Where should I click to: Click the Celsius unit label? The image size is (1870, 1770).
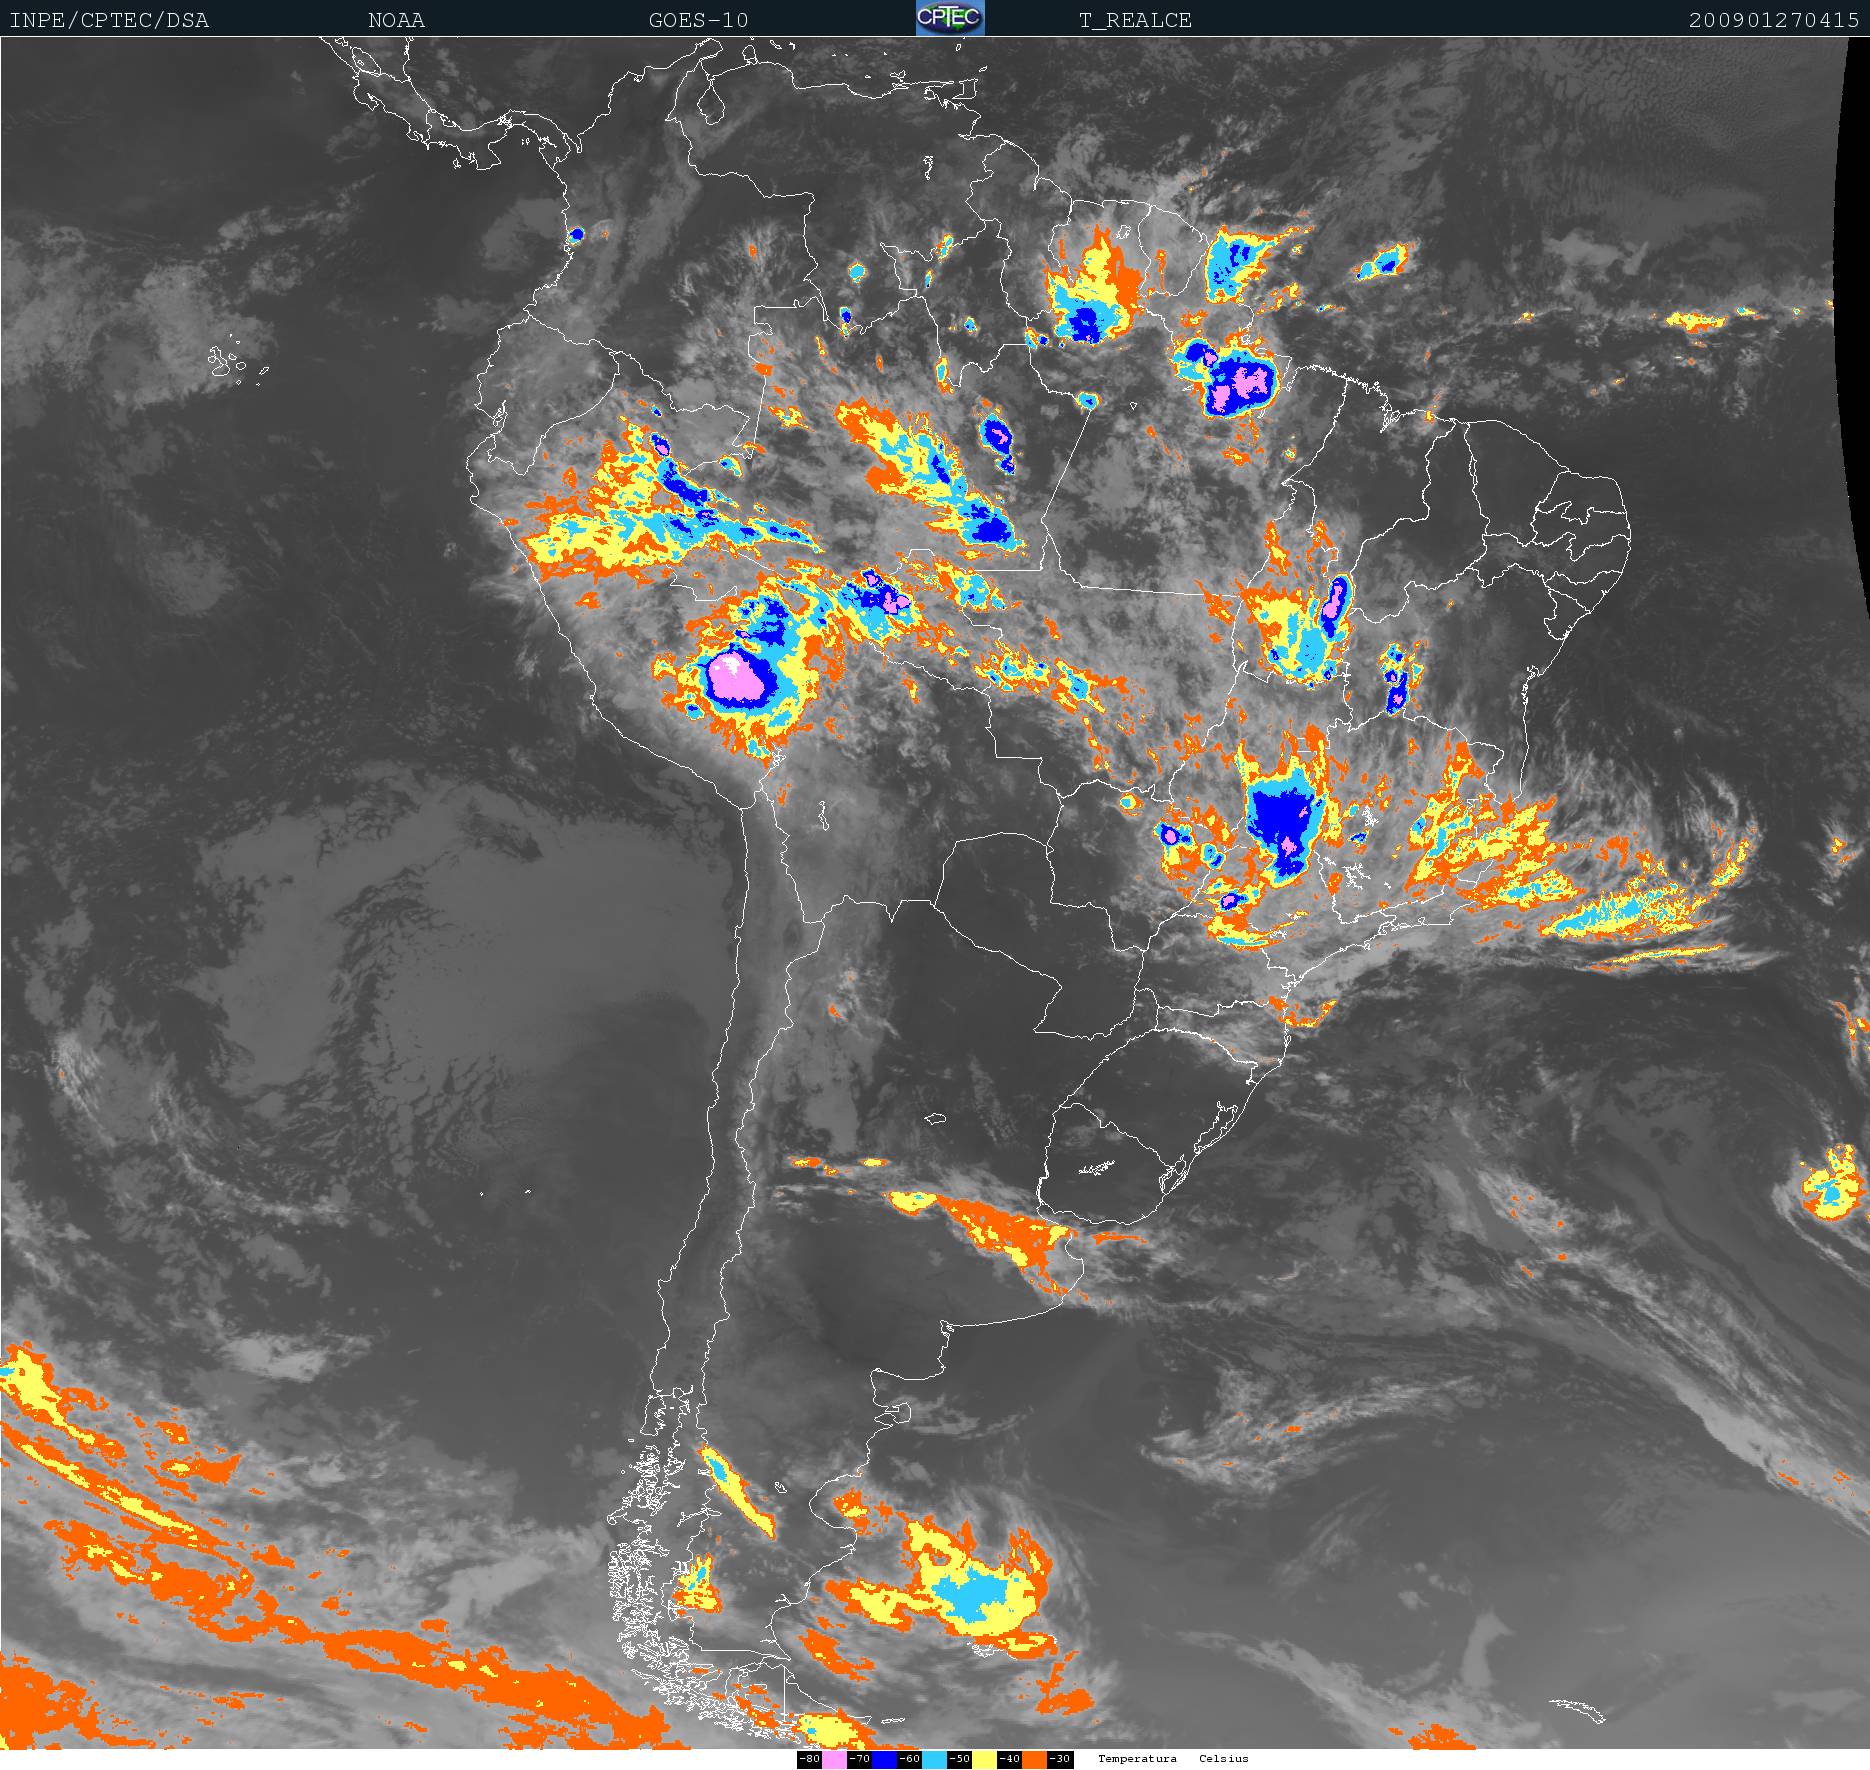click(1224, 1758)
